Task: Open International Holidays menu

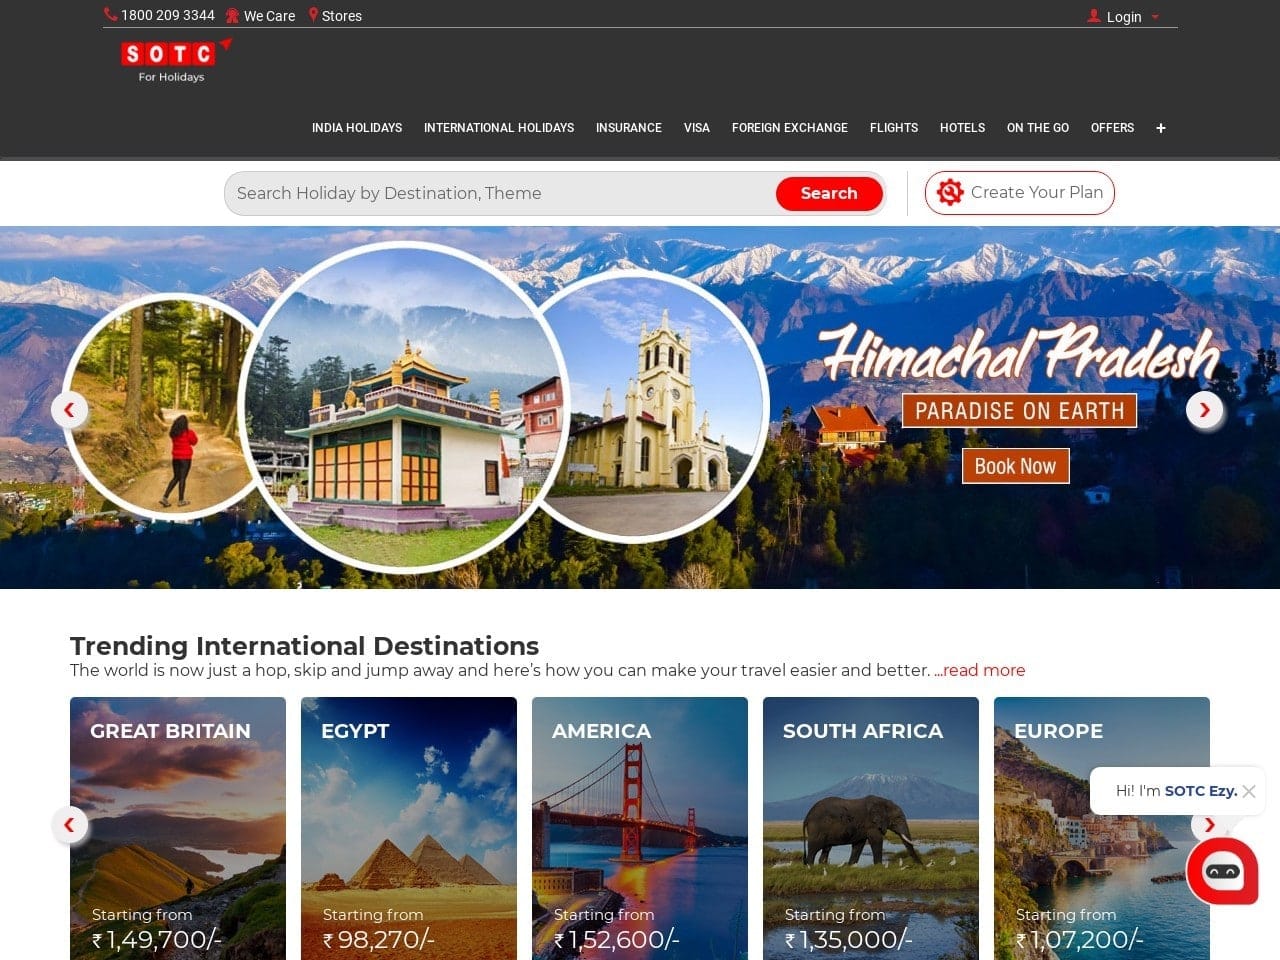Action: tap(499, 128)
